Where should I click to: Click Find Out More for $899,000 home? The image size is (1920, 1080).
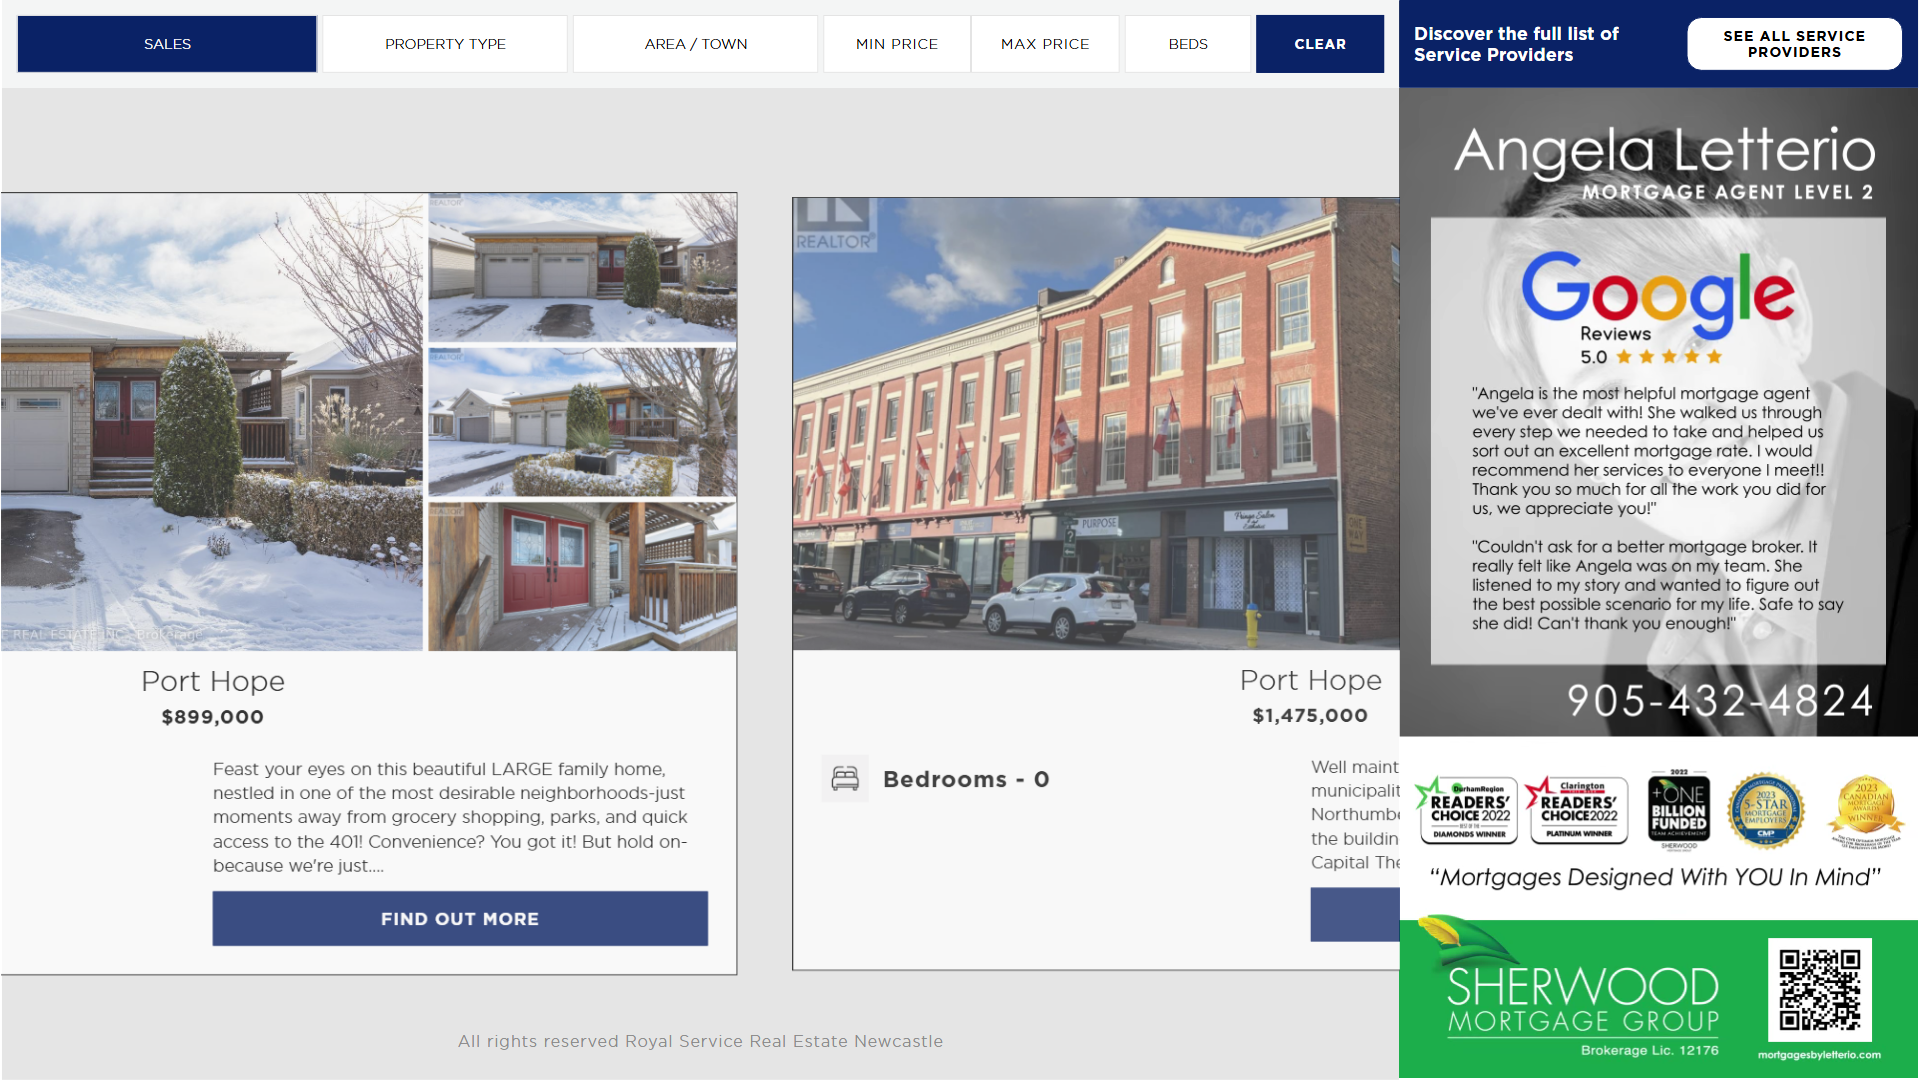[x=460, y=918]
